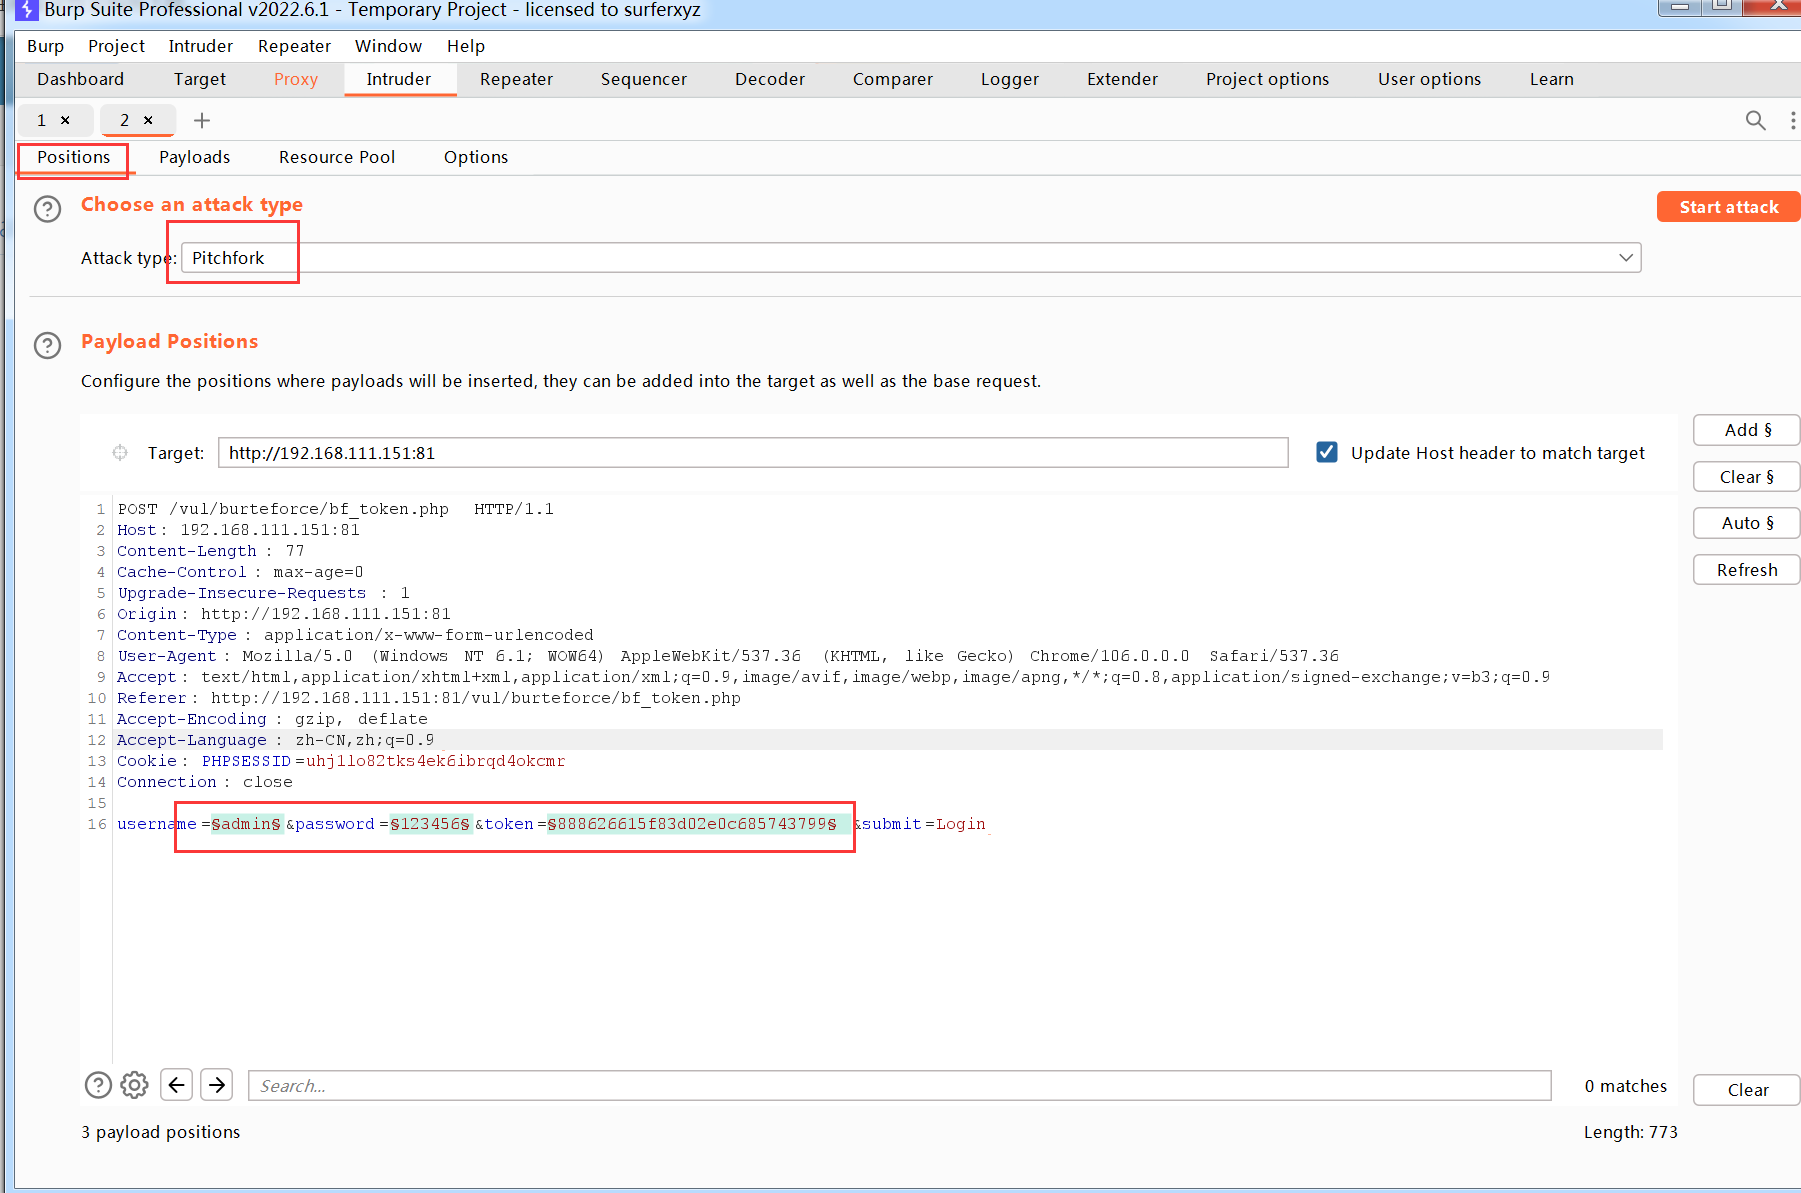This screenshot has height=1193, width=1801.
Task: Click the Search text field at bottom
Action: [x=899, y=1086]
